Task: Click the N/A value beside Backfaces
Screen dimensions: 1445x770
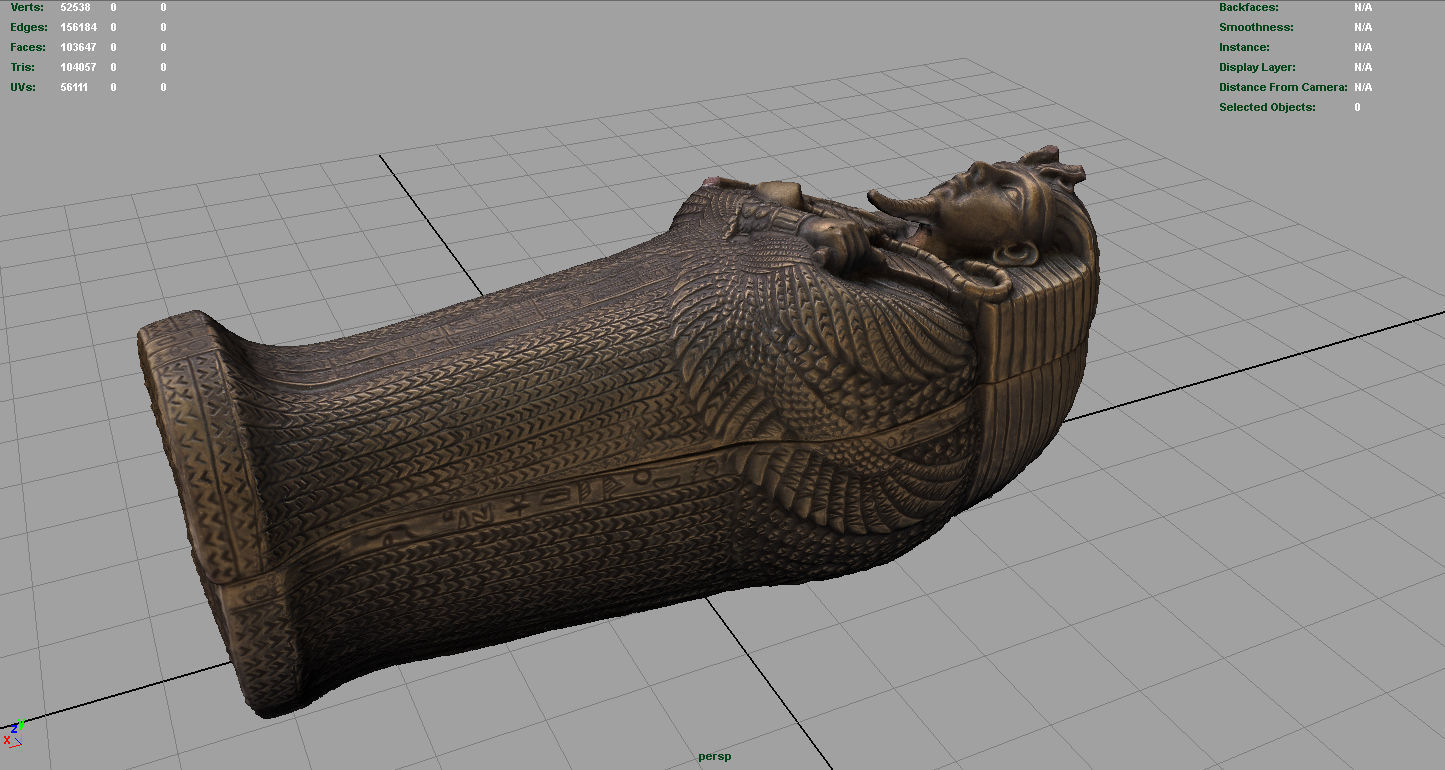Action: click(1363, 7)
